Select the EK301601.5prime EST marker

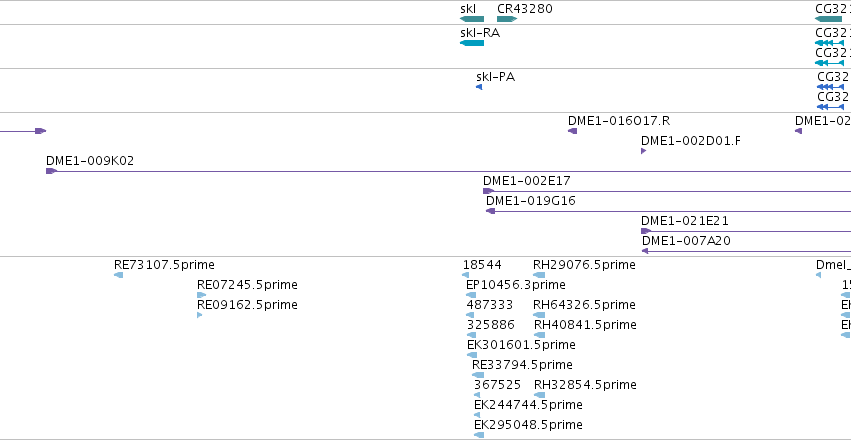tap(472, 355)
